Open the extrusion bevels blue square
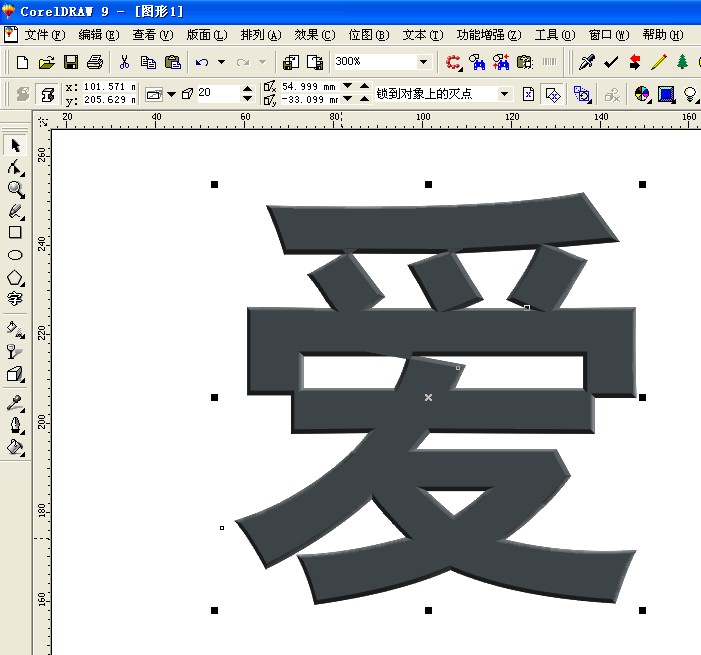 (x=666, y=94)
